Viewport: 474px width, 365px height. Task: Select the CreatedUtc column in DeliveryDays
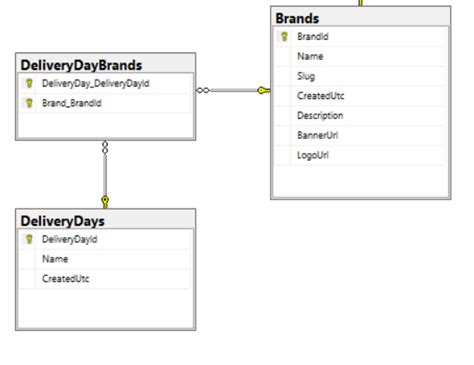pyautogui.click(x=105, y=278)
